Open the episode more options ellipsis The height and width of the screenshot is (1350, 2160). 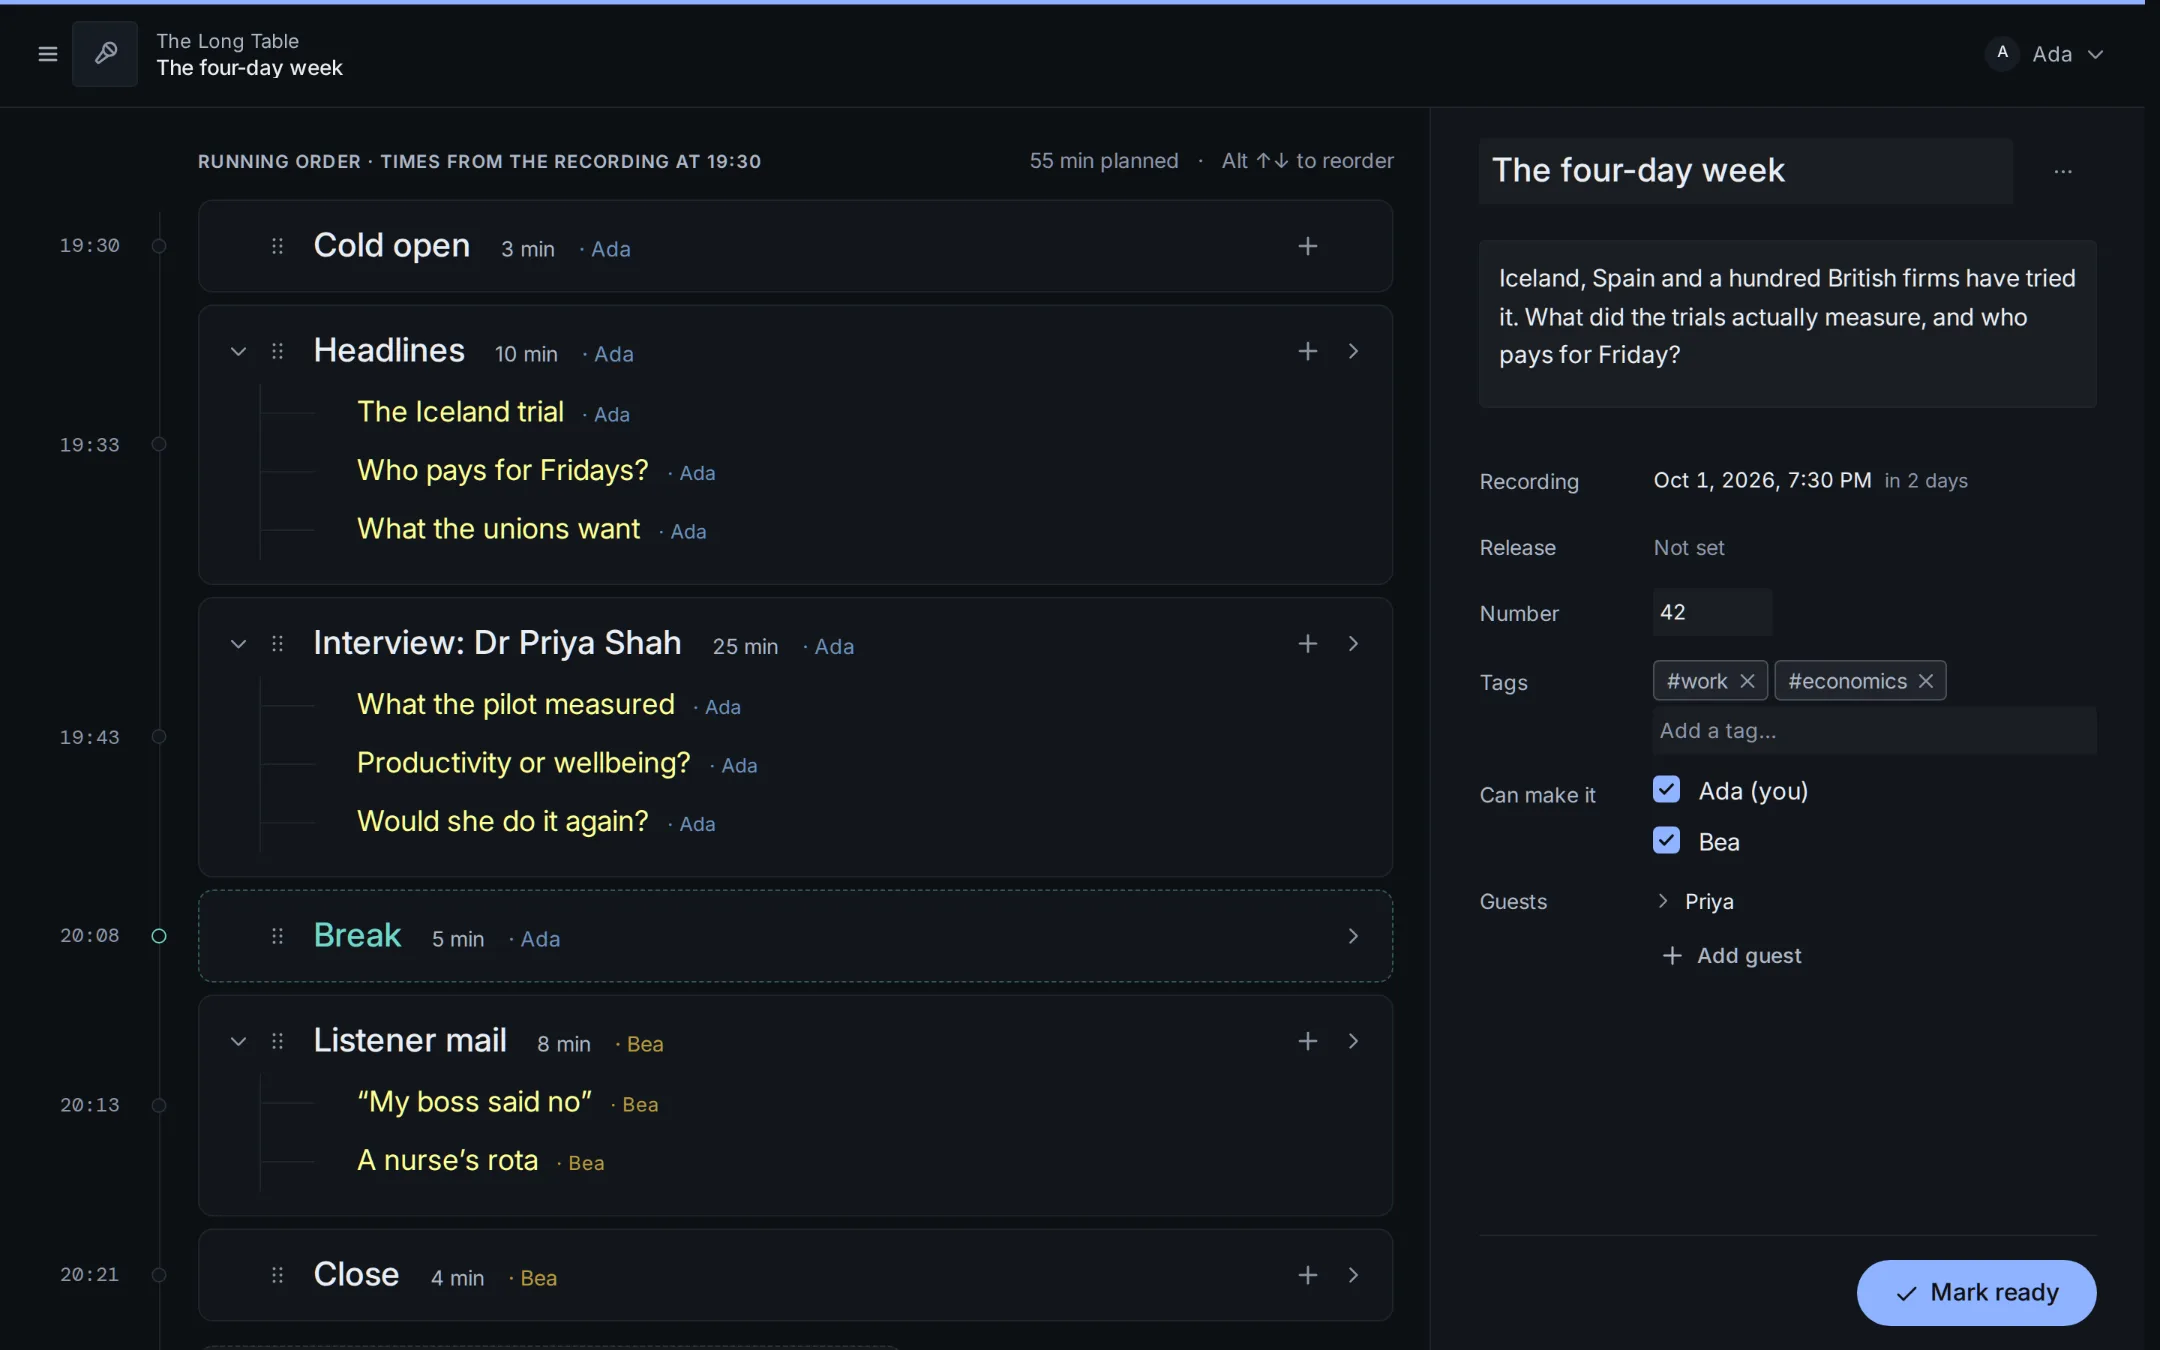click(x=2063, y=172)
